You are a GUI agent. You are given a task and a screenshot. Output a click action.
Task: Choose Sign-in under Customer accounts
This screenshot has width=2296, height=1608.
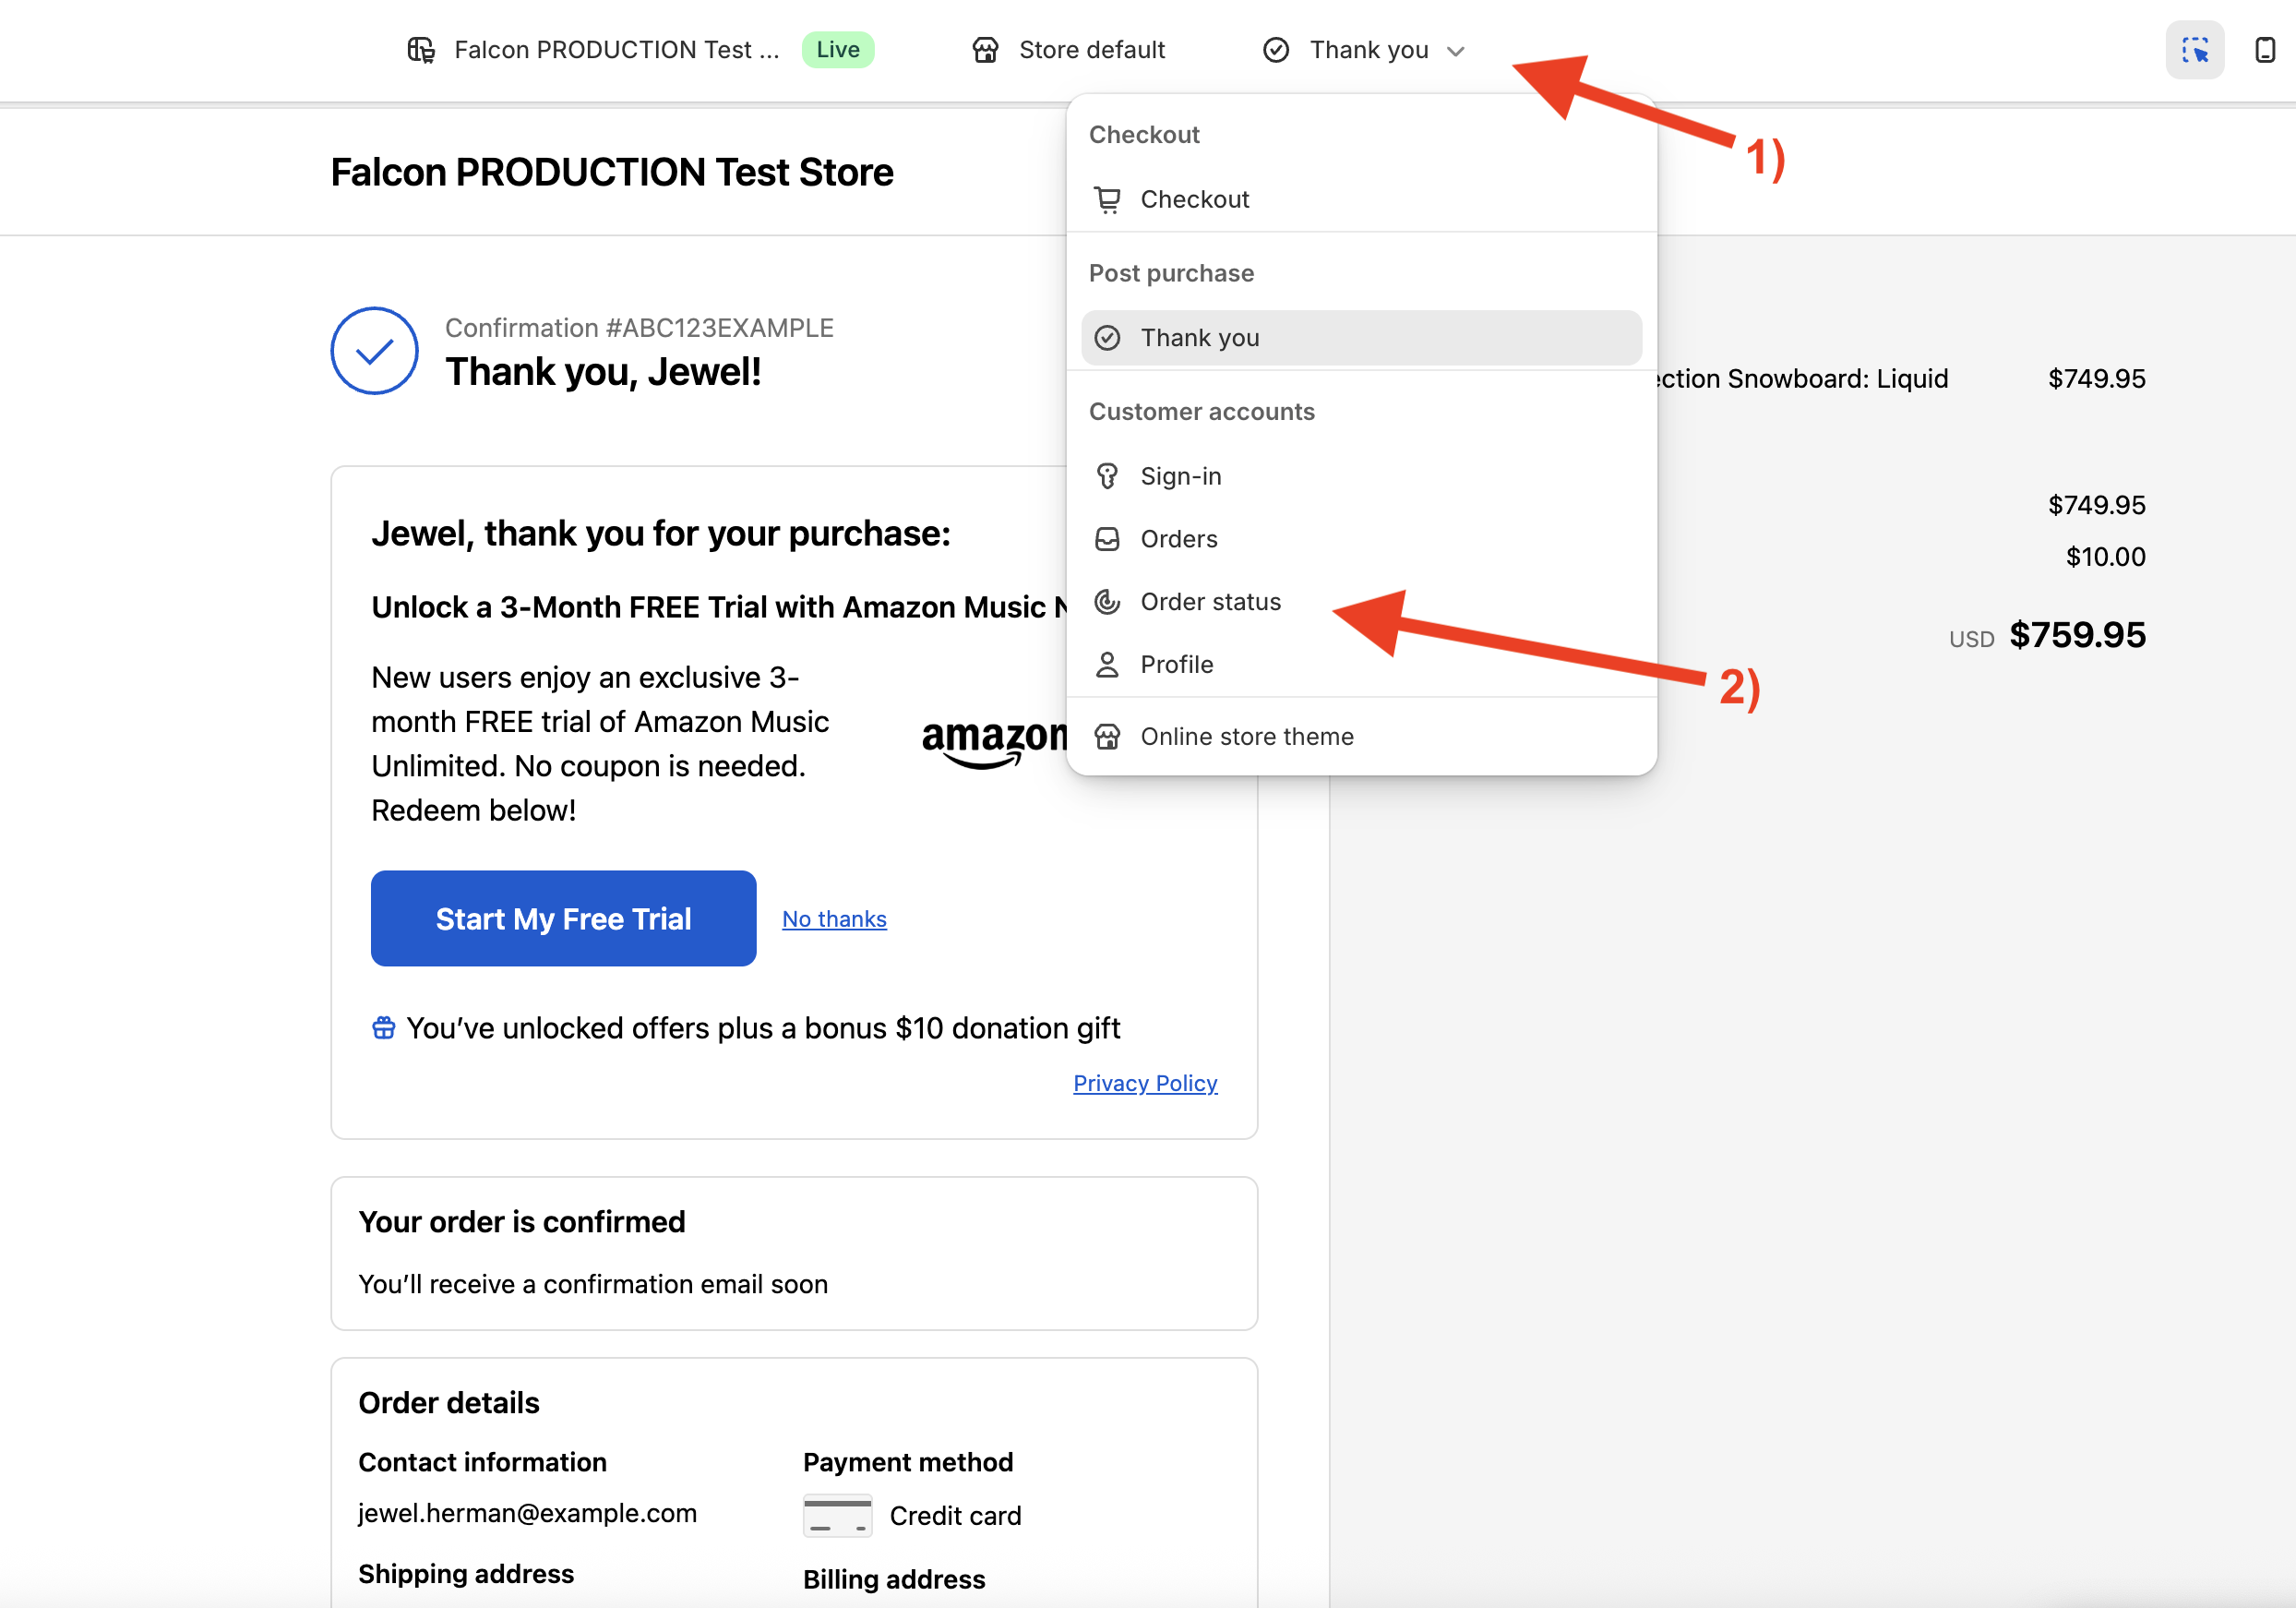(1361, 476)
